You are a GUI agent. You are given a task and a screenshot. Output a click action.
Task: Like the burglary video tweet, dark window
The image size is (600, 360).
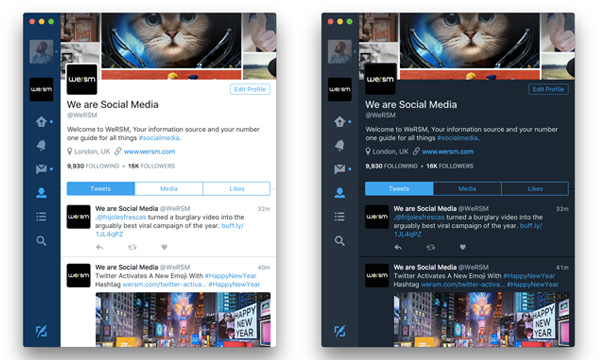click(x=463, y=247)
